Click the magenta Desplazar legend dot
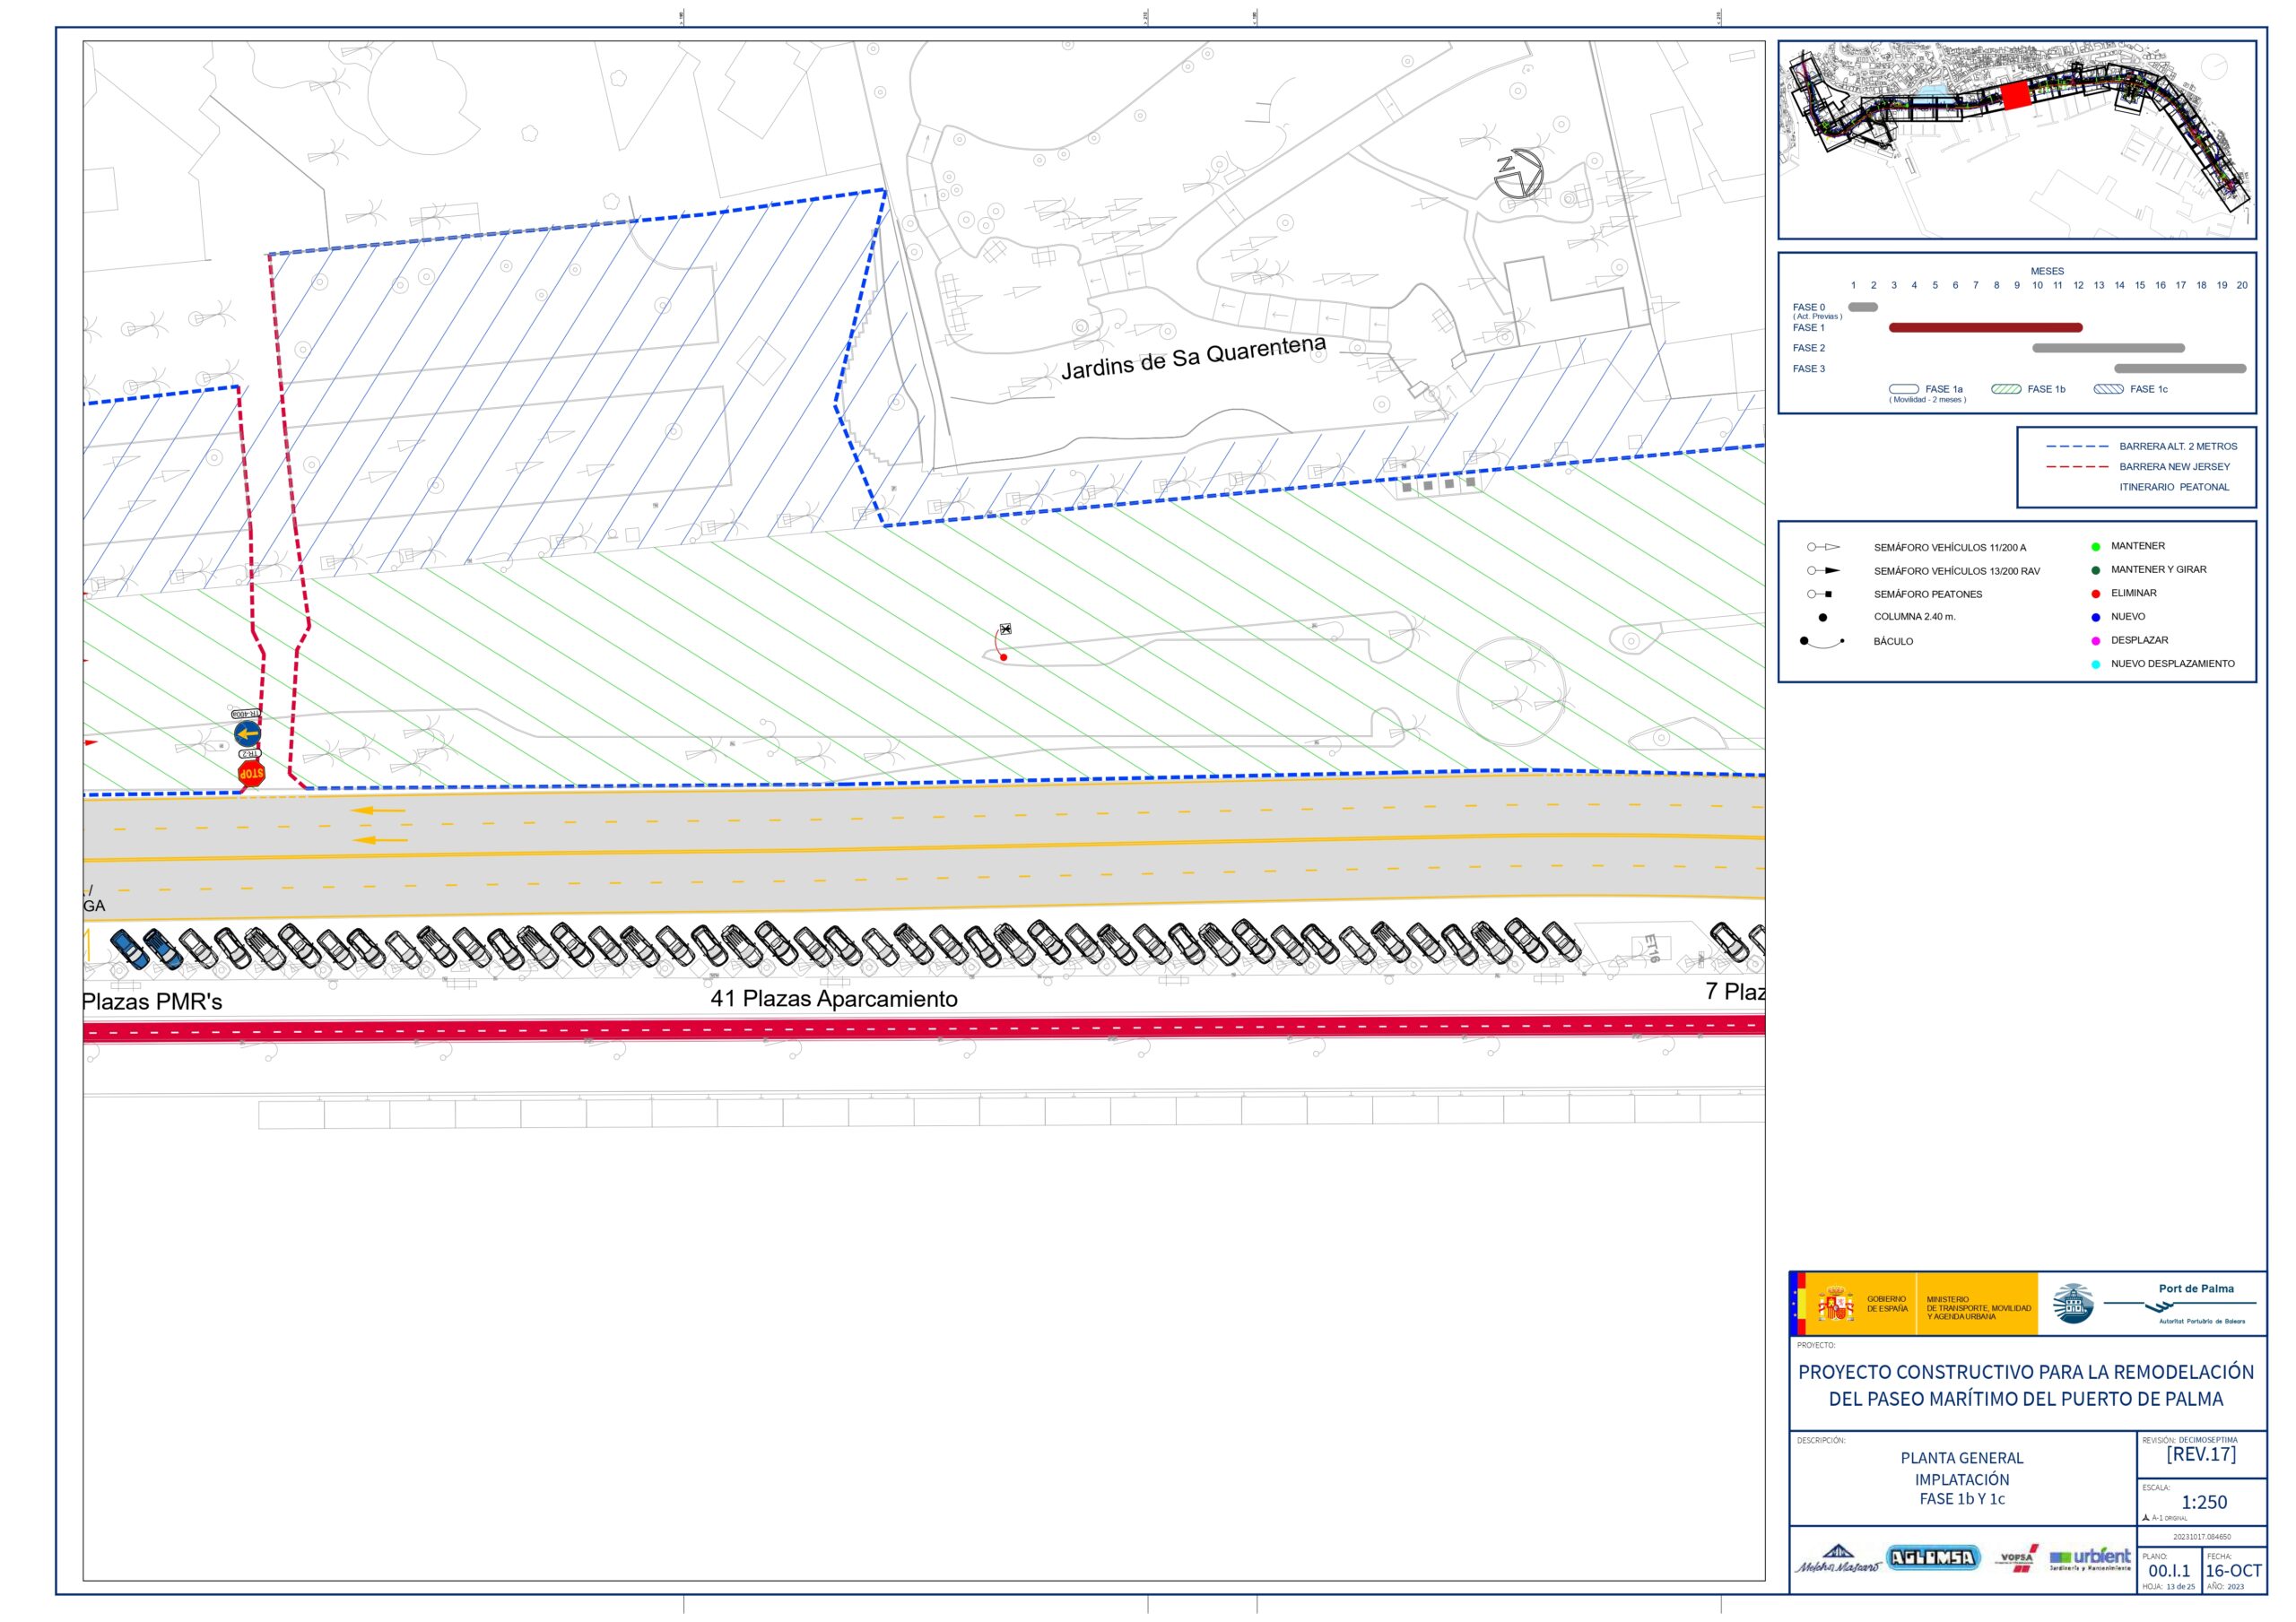Screen dimensions: 2296x1622 (2096, 641)
